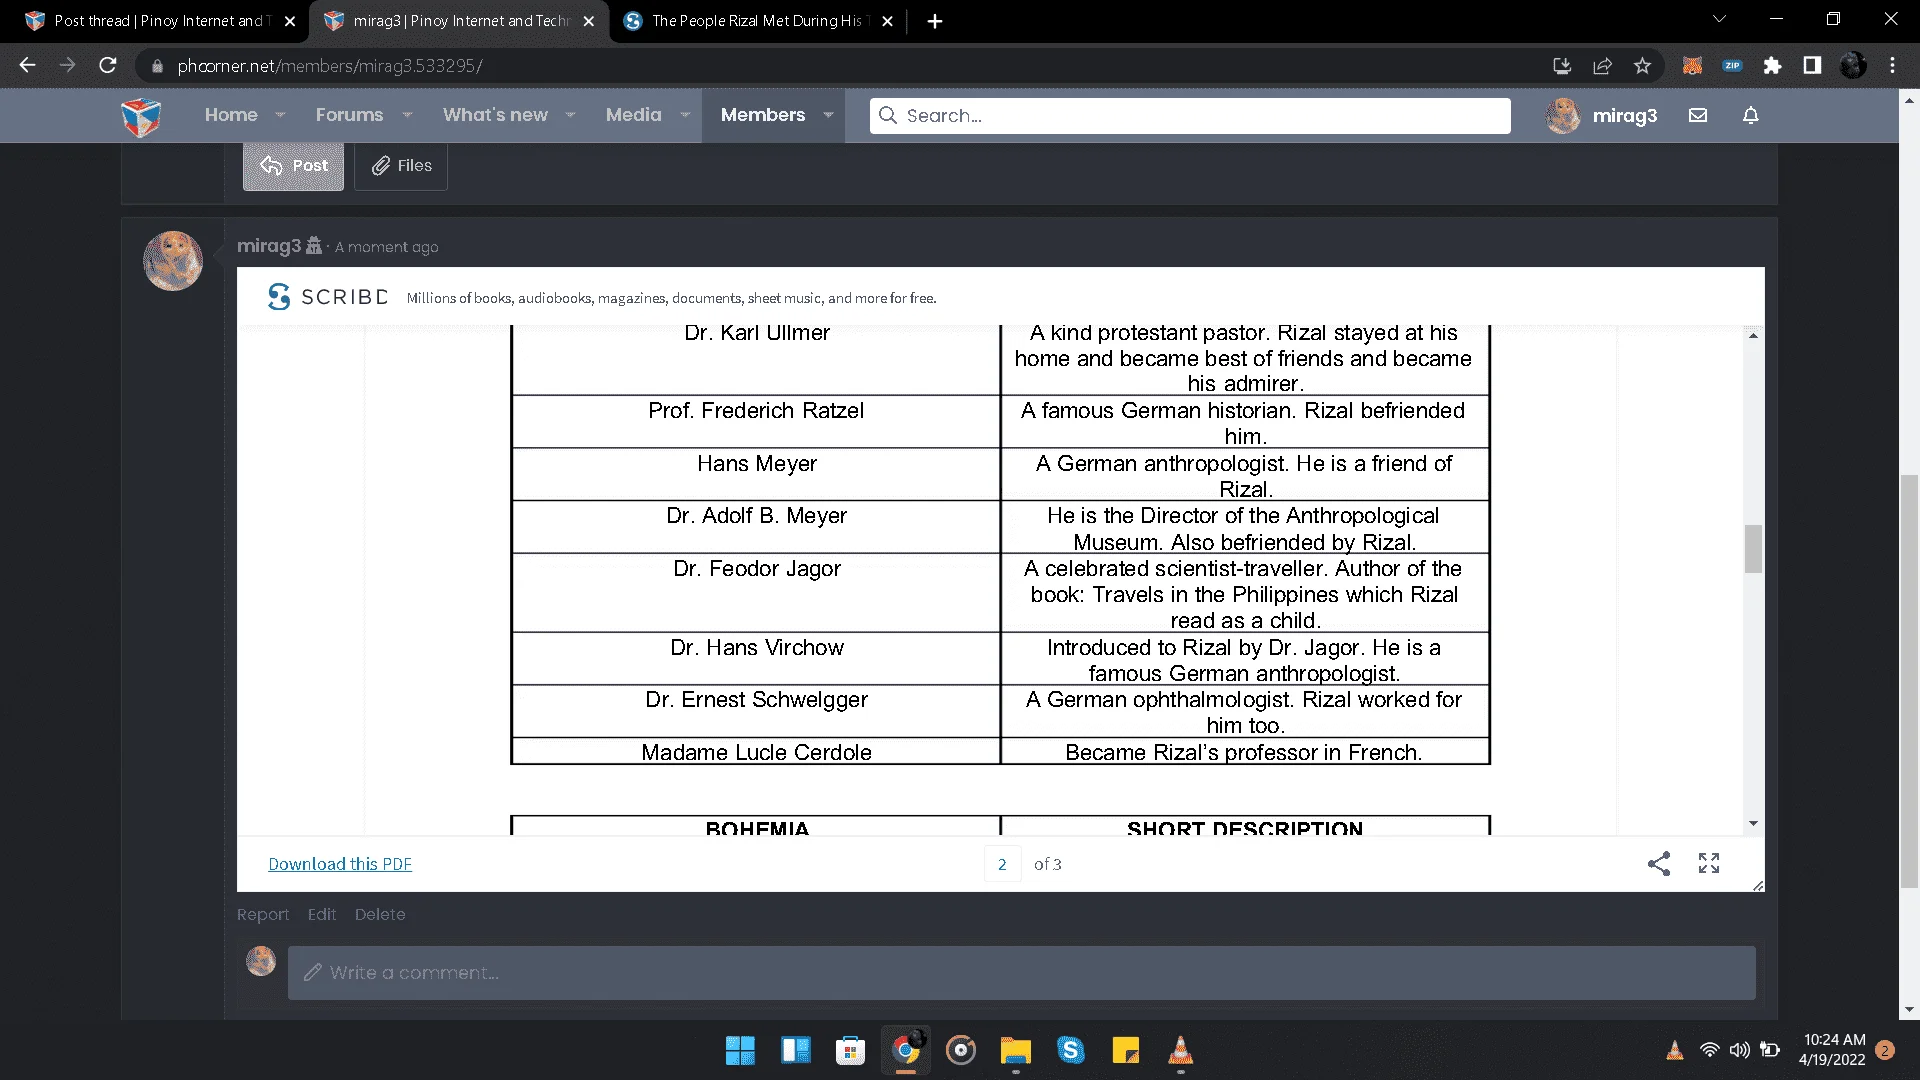This screenshot has width=1920, height=1080.
Task: Click the Scribd page number box
Action: pyautogui.click(x=1002, y=864)
